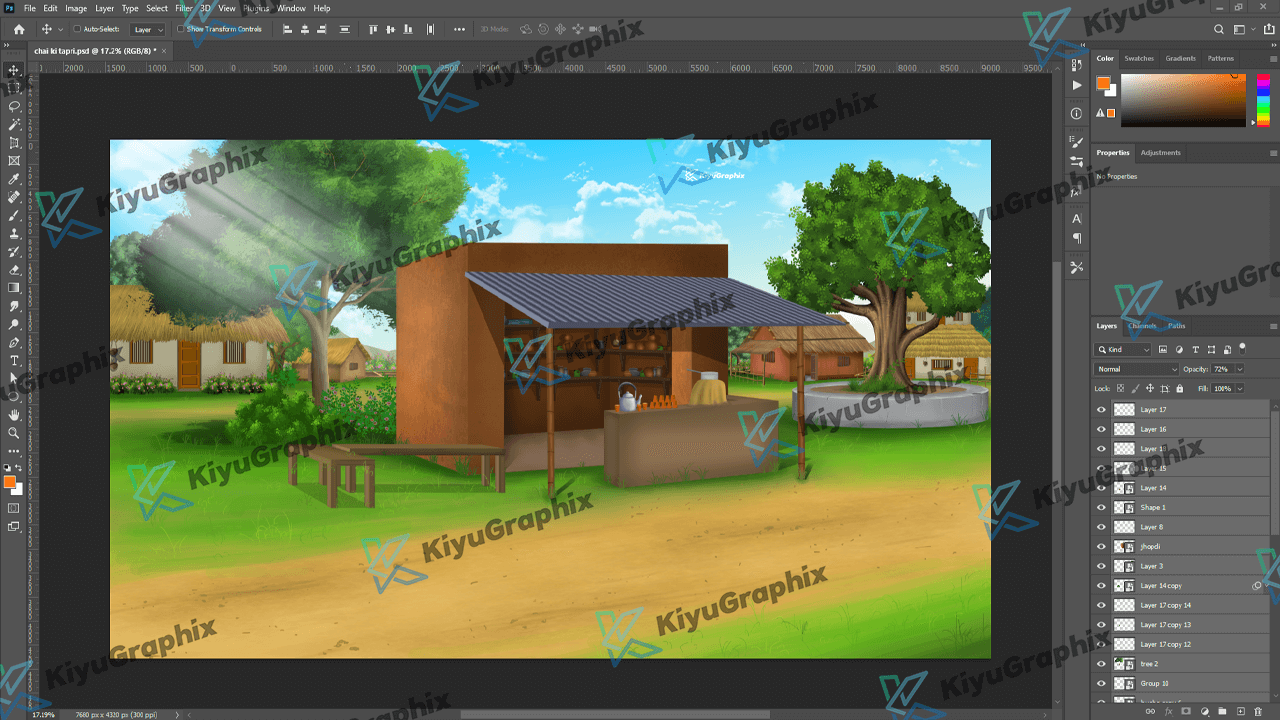The width and height of the screenshot is (1280, 720).
Task: Open the Normal blend mode dropdown
Action: pyautogui.click(x=1137, y=369)
